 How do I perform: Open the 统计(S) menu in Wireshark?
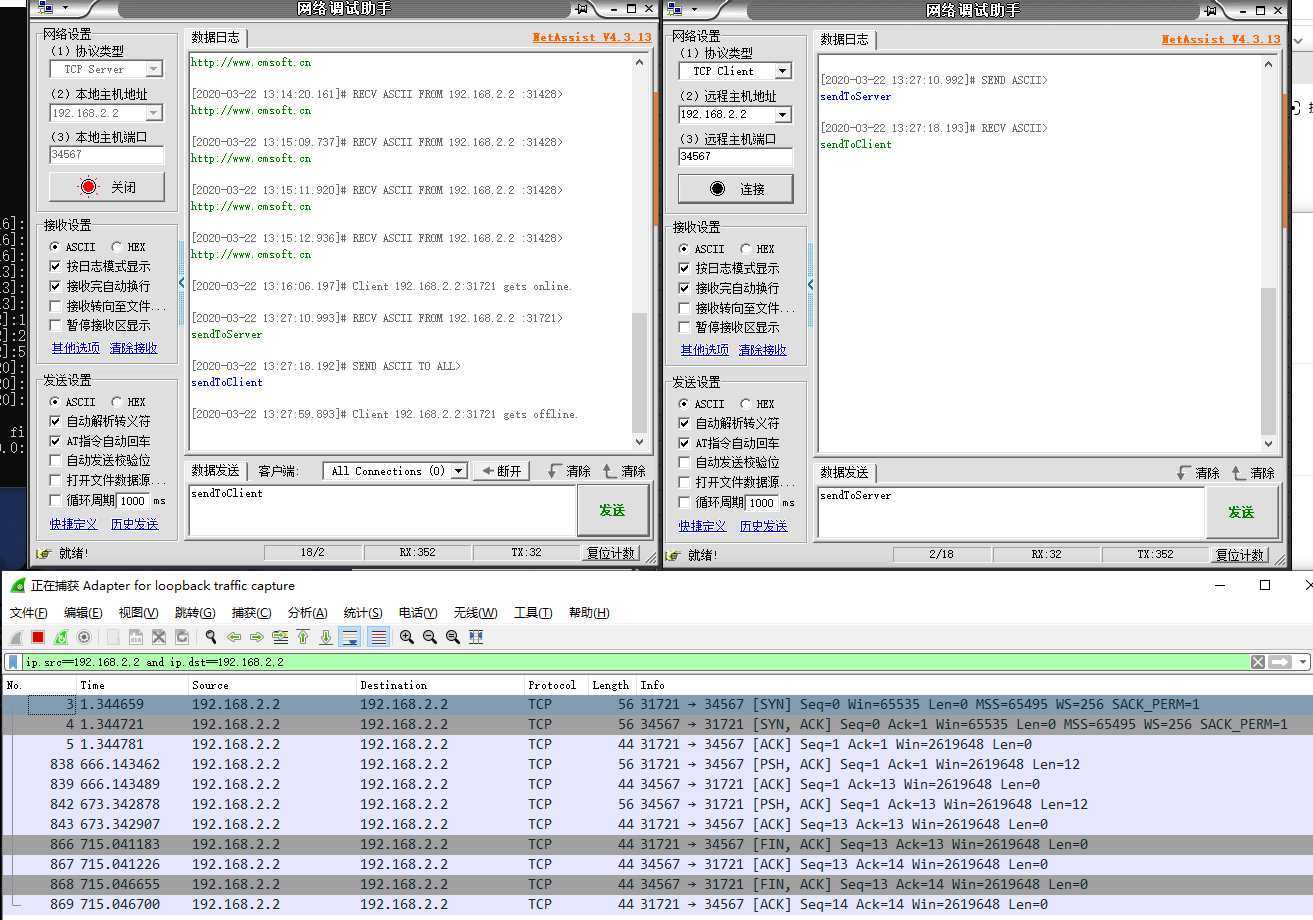[363, 613]
